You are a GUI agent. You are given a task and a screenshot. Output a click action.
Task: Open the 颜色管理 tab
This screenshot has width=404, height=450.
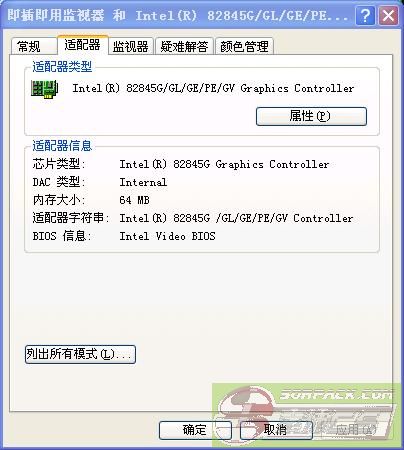tap(244, 46)
